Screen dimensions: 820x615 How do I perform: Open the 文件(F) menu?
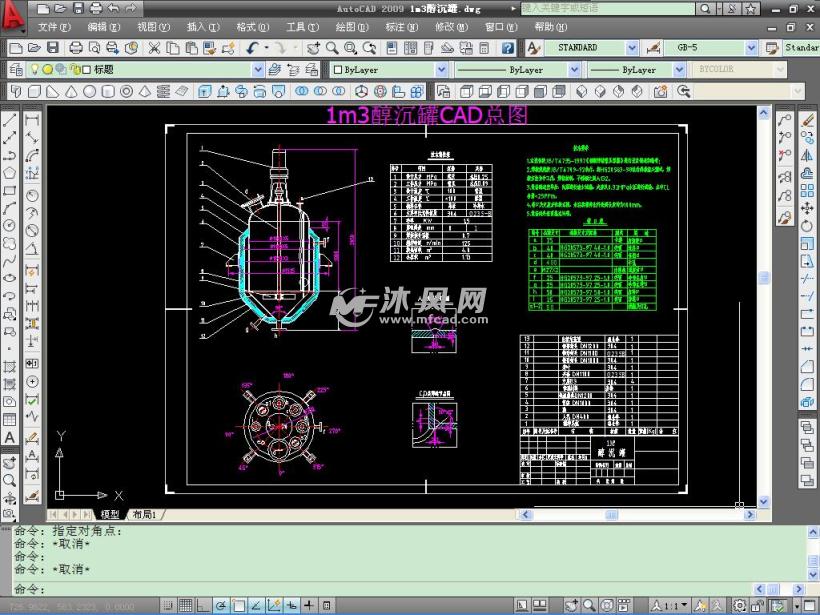53,27
